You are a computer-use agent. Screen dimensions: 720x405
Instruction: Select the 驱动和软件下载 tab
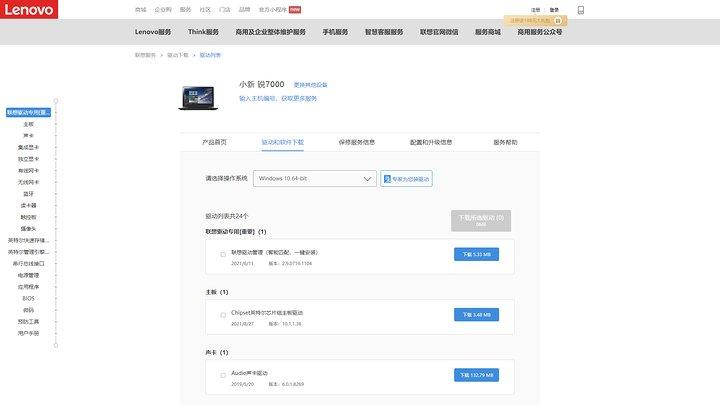pos(282,142)
